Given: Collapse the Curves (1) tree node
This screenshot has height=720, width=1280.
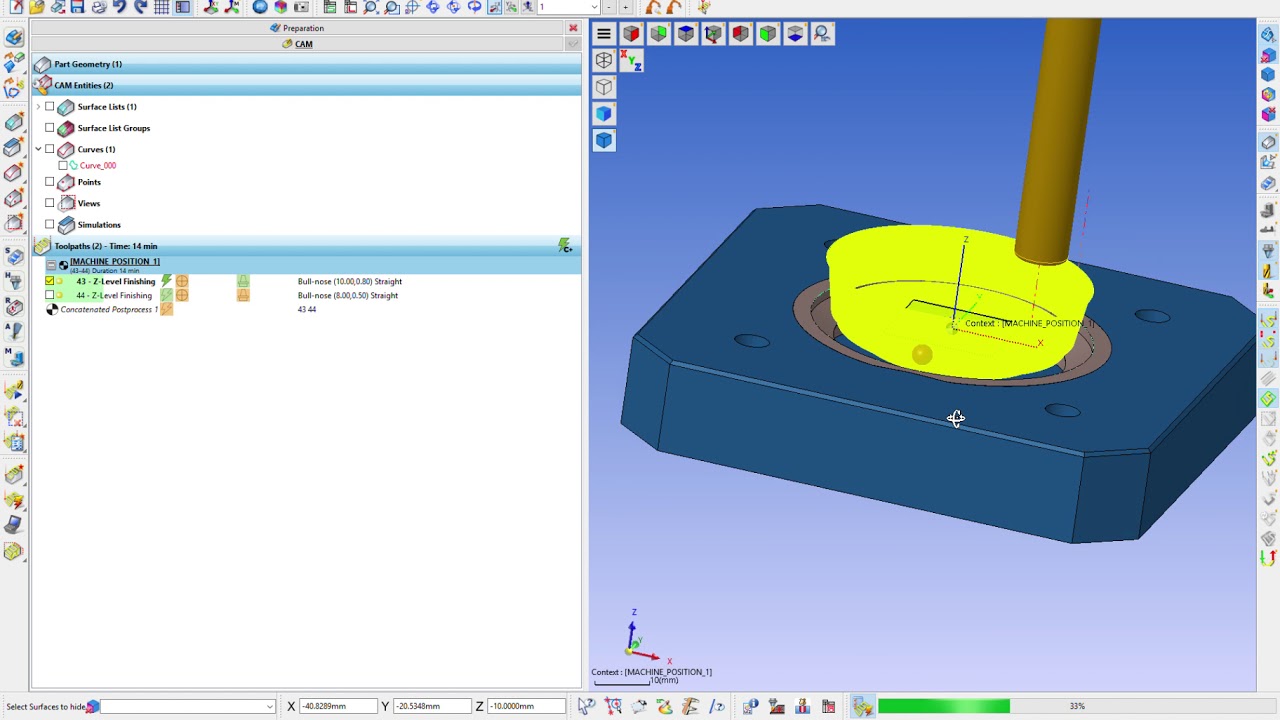Looking at the screenshot, I should (38, 149).
